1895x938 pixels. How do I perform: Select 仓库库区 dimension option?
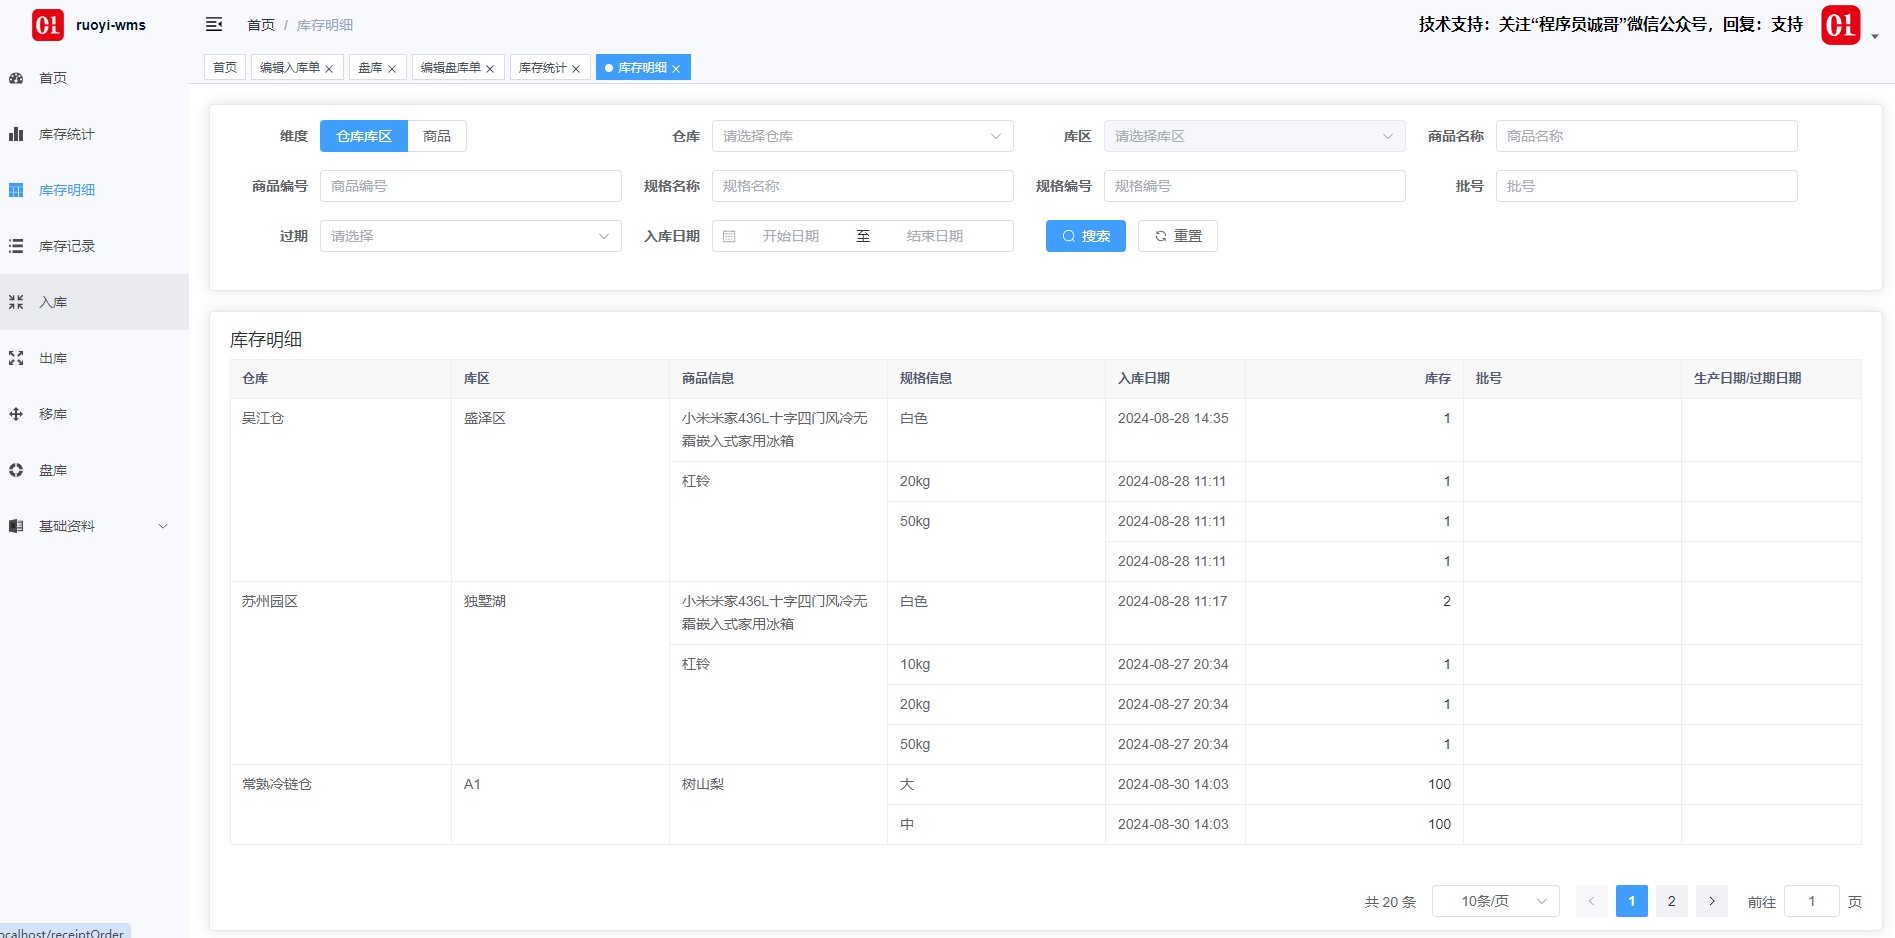[364, 136]
